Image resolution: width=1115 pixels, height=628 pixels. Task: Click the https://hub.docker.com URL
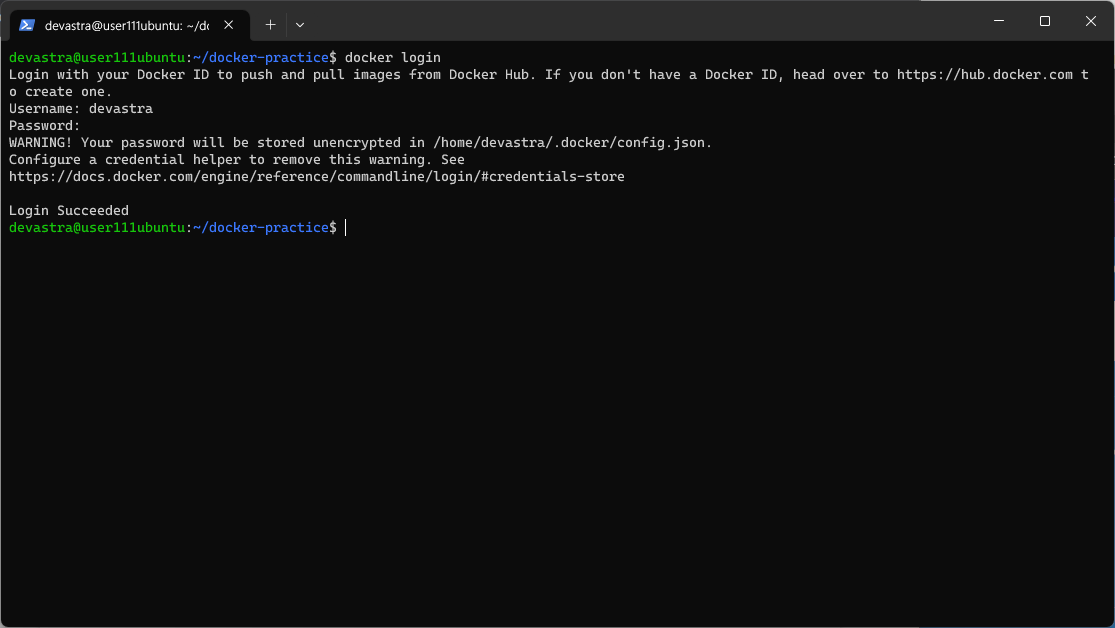point(984,75)
